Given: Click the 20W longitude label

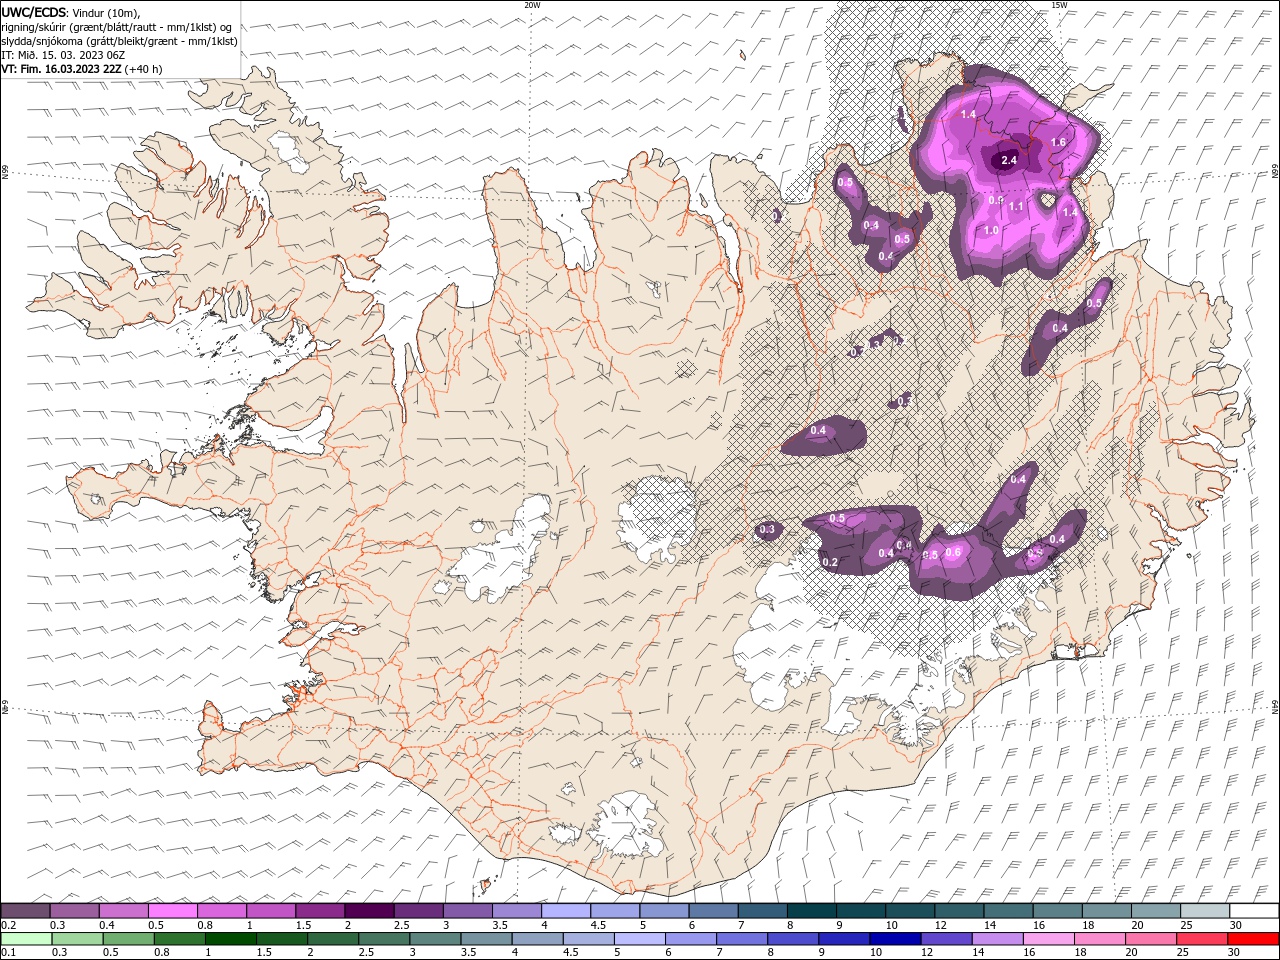Looking at the screenshot, I should (532, 5).
